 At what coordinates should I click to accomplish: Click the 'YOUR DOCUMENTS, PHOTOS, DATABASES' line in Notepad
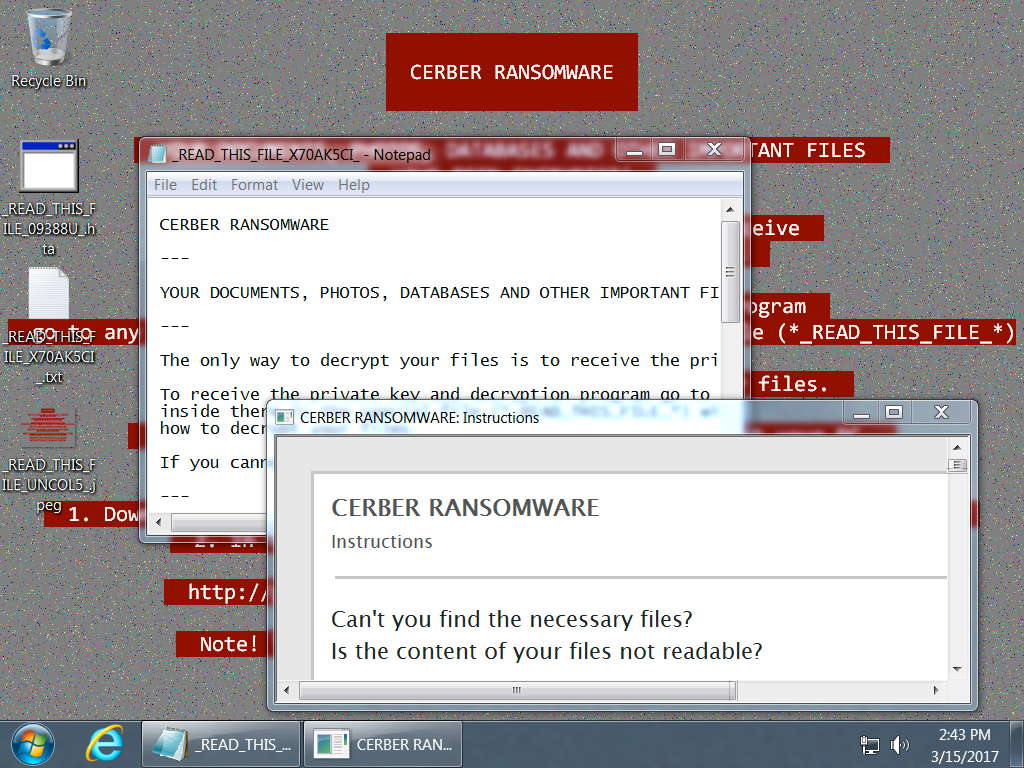439,293
